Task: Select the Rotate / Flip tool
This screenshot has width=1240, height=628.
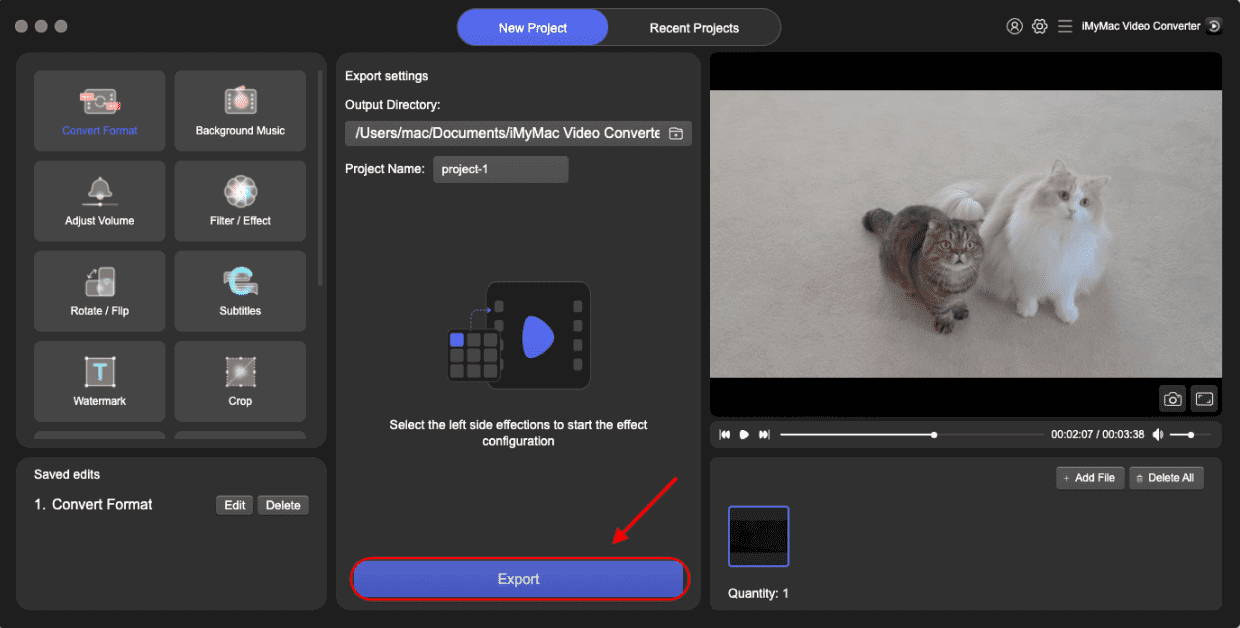Action: pyautogui.click(x=99, y=291)
